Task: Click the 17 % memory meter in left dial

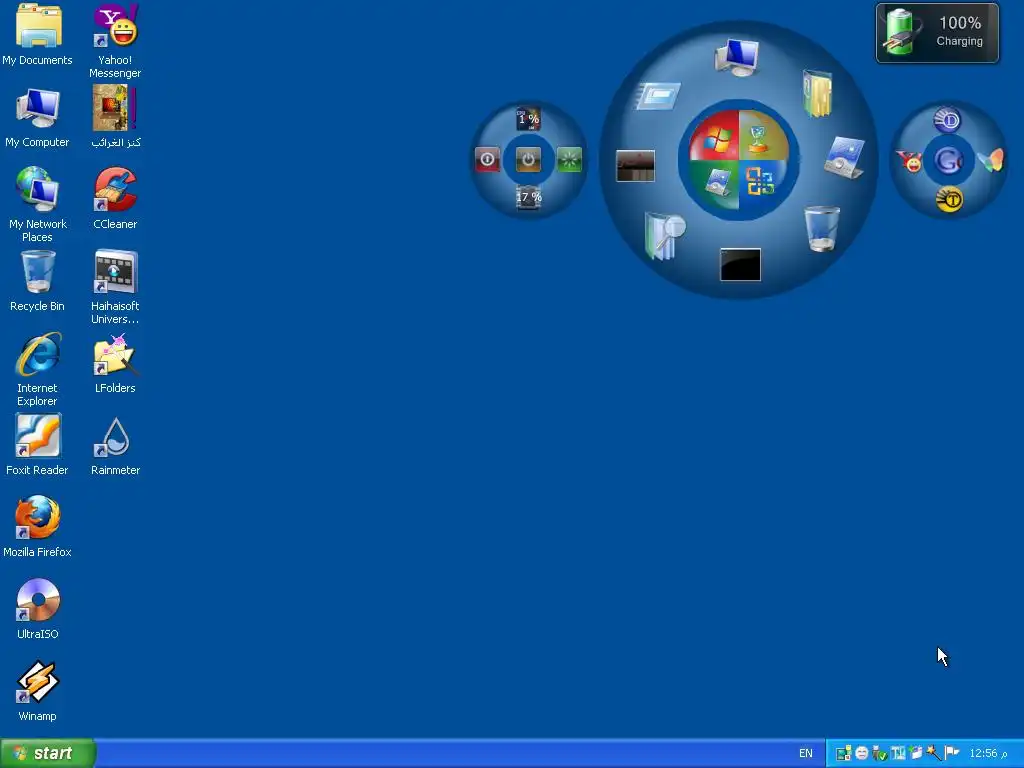Action: 528,197
